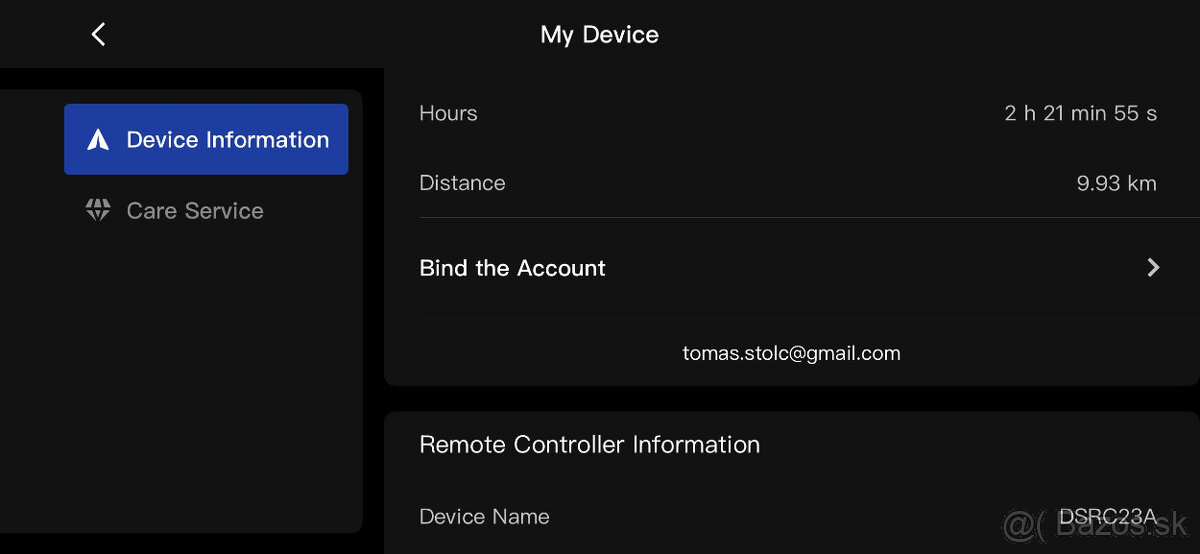Expand Bind the Account chevron arrow
This screenshot has width=1200, height=554.
click(x=1153, y=267)
